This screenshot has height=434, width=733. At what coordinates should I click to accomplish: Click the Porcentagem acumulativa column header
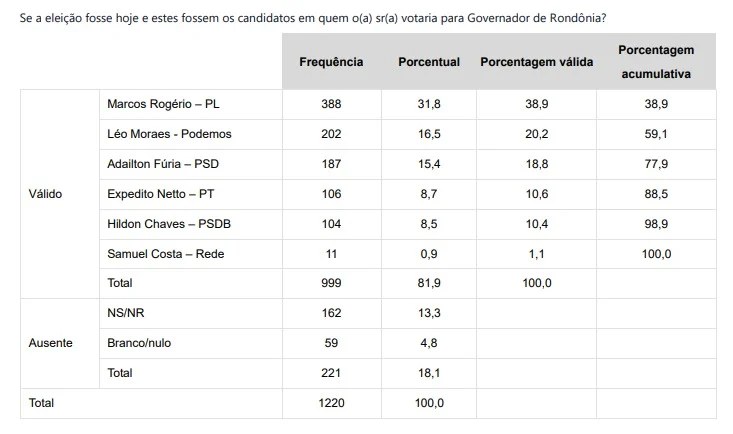click(x=656, y=61)
